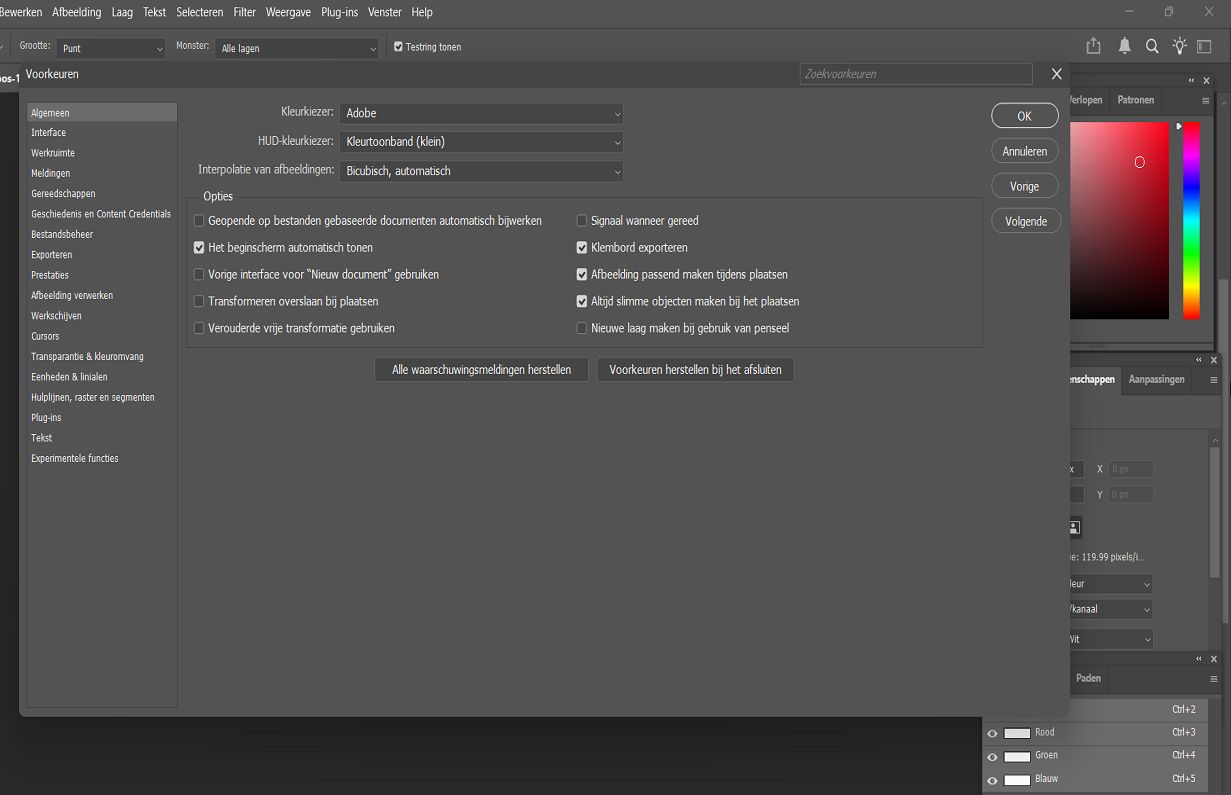The width and height of the screenshot is (1231, 795).
Task: Open the Aanpassingen panel menu icon
Action: tap(1214, 380)
